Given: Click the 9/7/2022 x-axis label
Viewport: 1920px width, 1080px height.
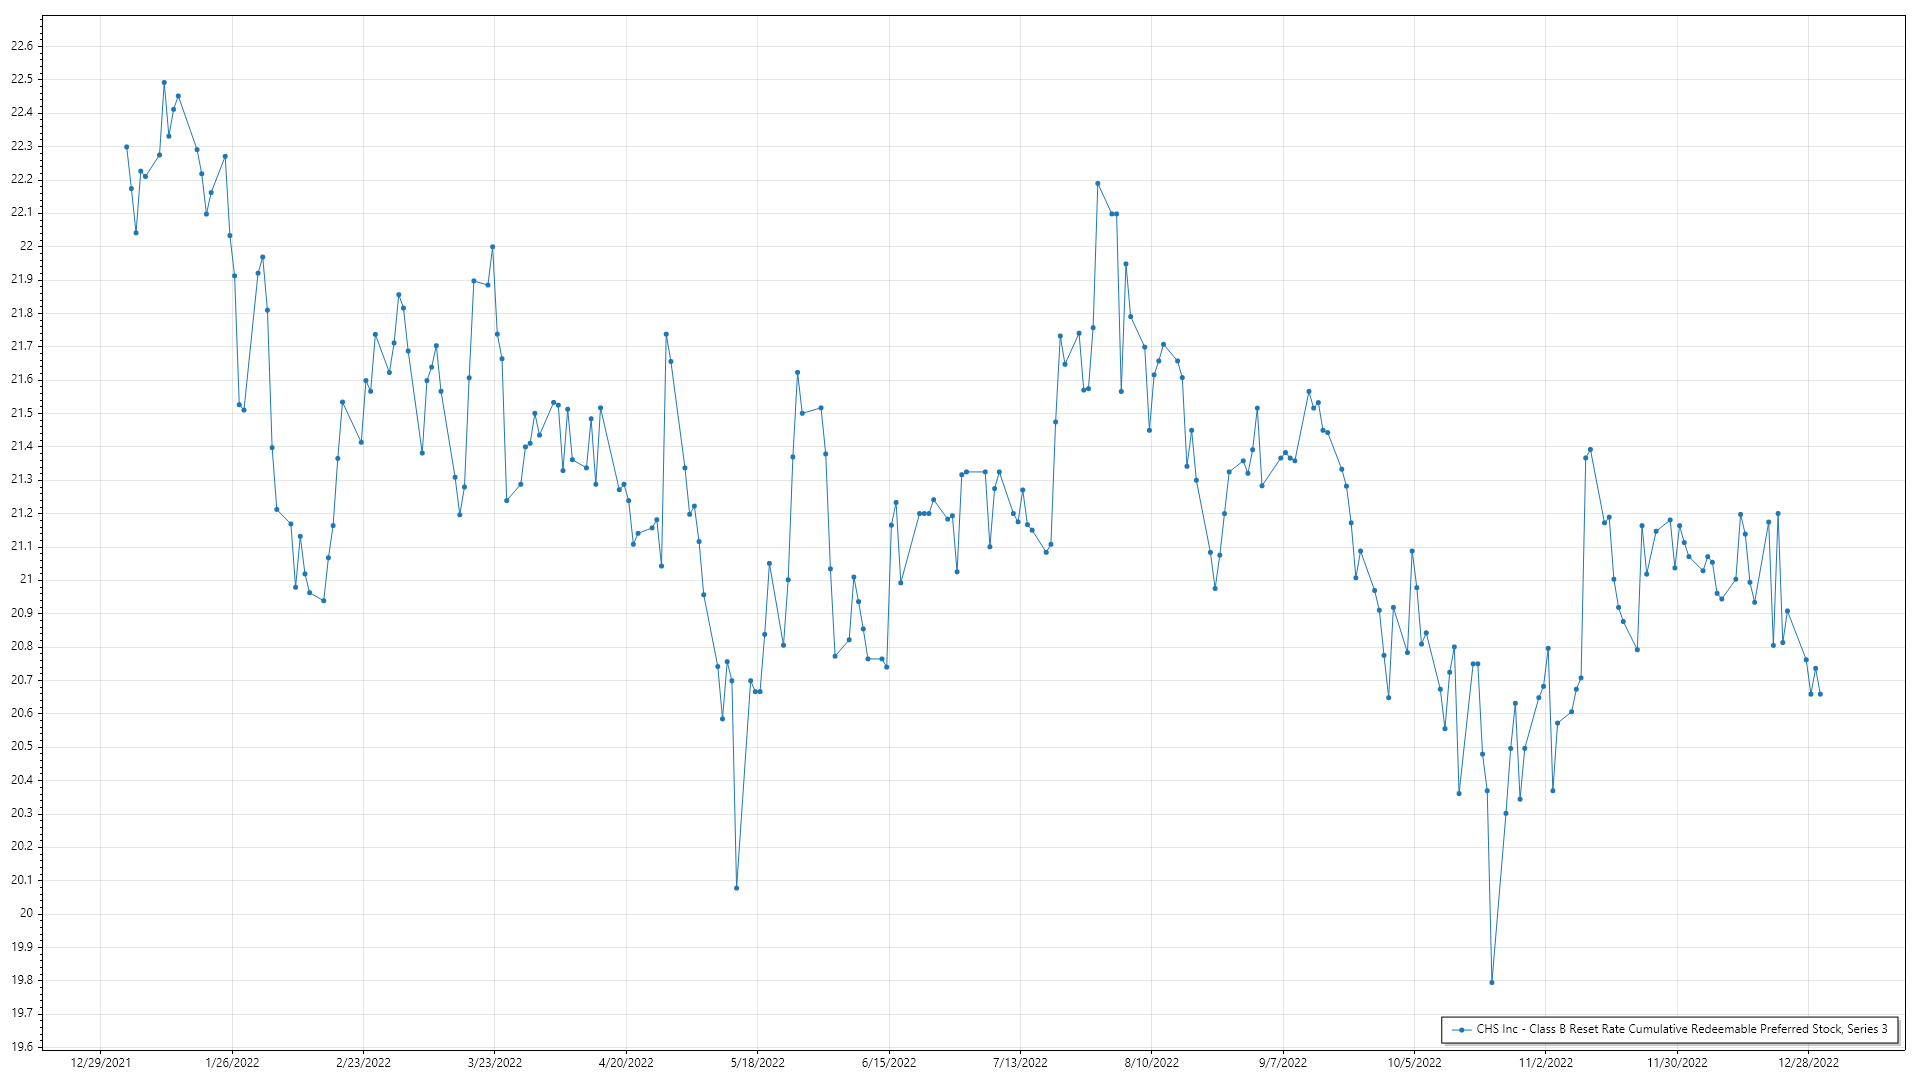Looking at the screenshot, I should [x=1283, y=1063].
